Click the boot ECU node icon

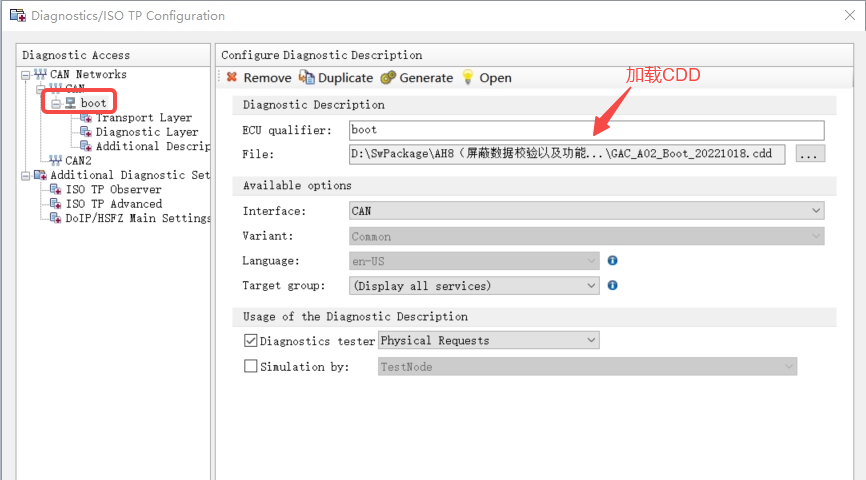click(x=70, y=103)
